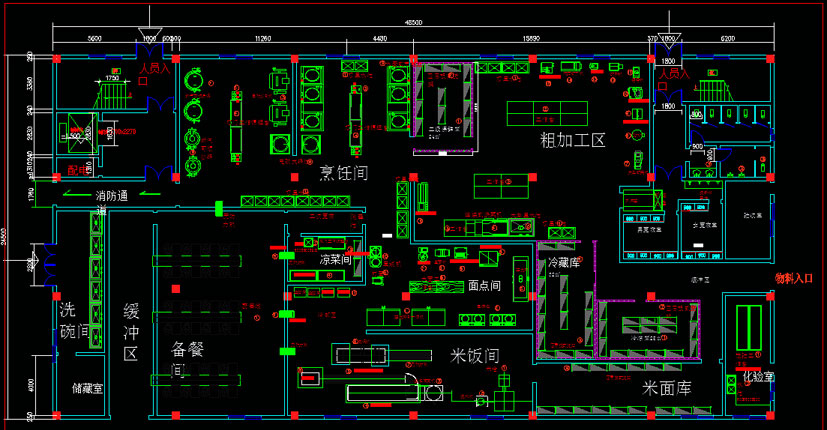Click the 储藏室 storage room label
The width and height of the screenshot is (827, 430).
point(87,388)
